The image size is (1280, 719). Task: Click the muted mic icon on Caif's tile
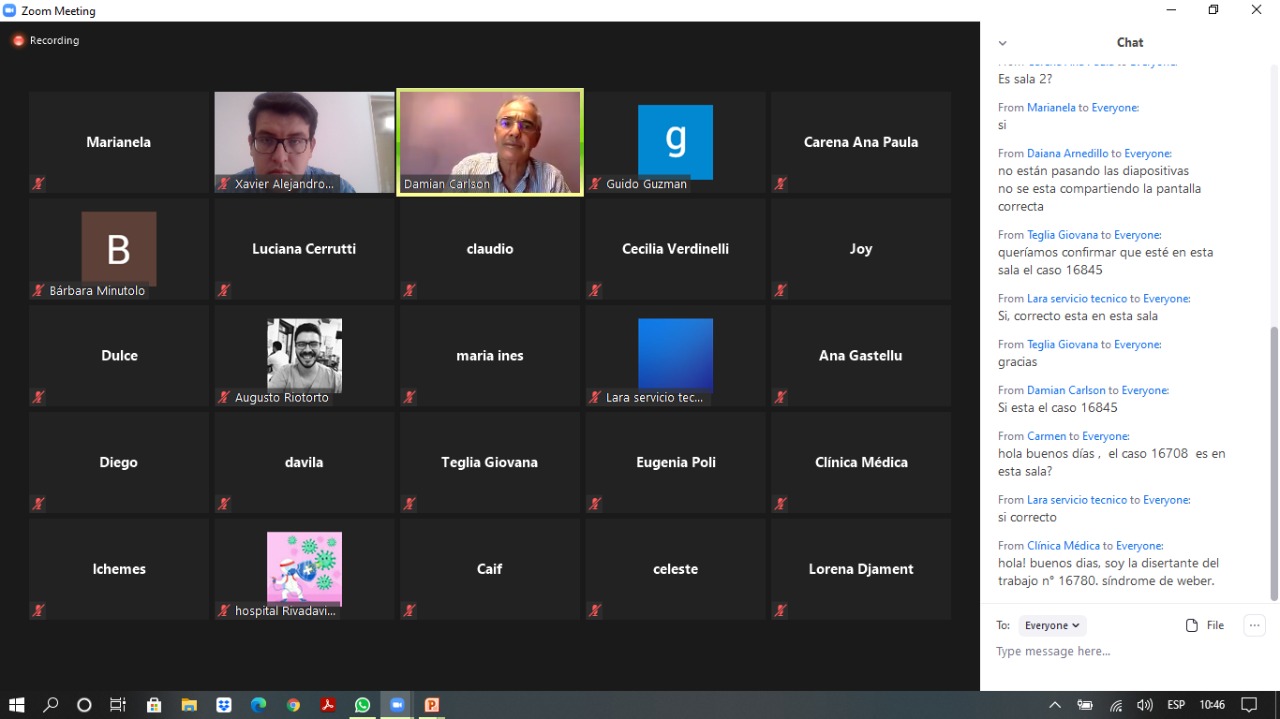pos(410,611)
